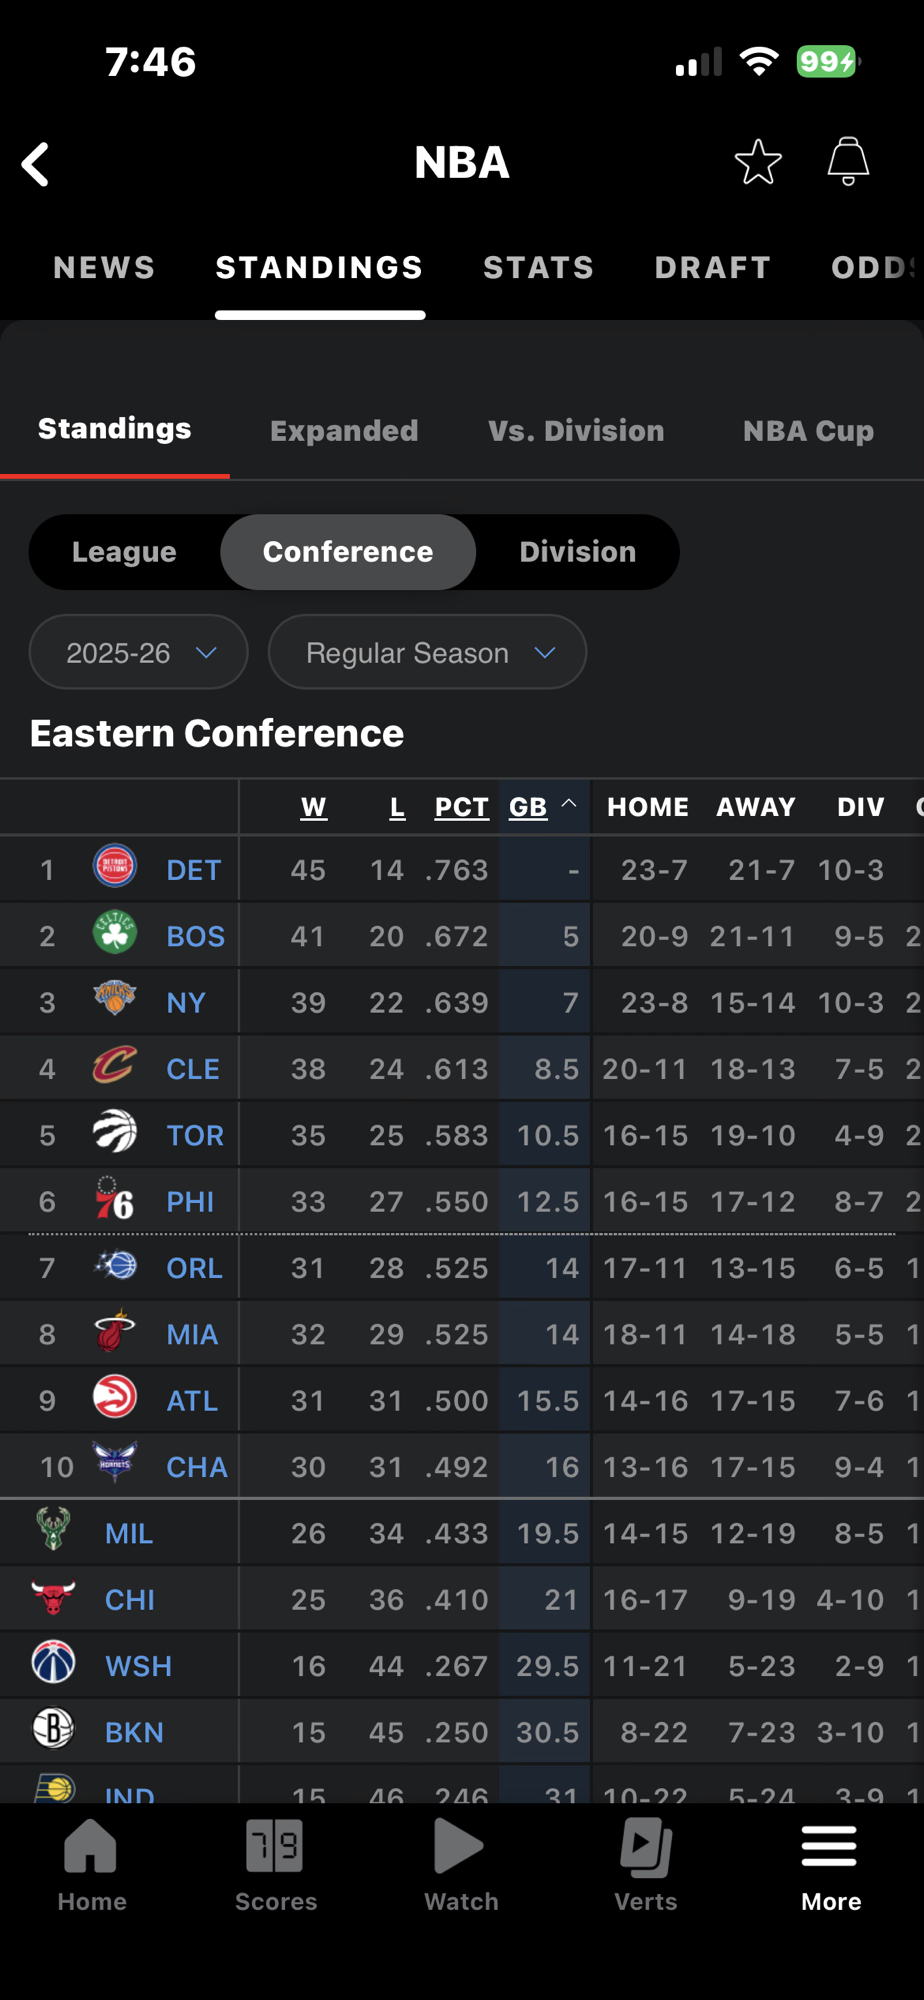Tap the back arrow icon

tap(36, 164)
